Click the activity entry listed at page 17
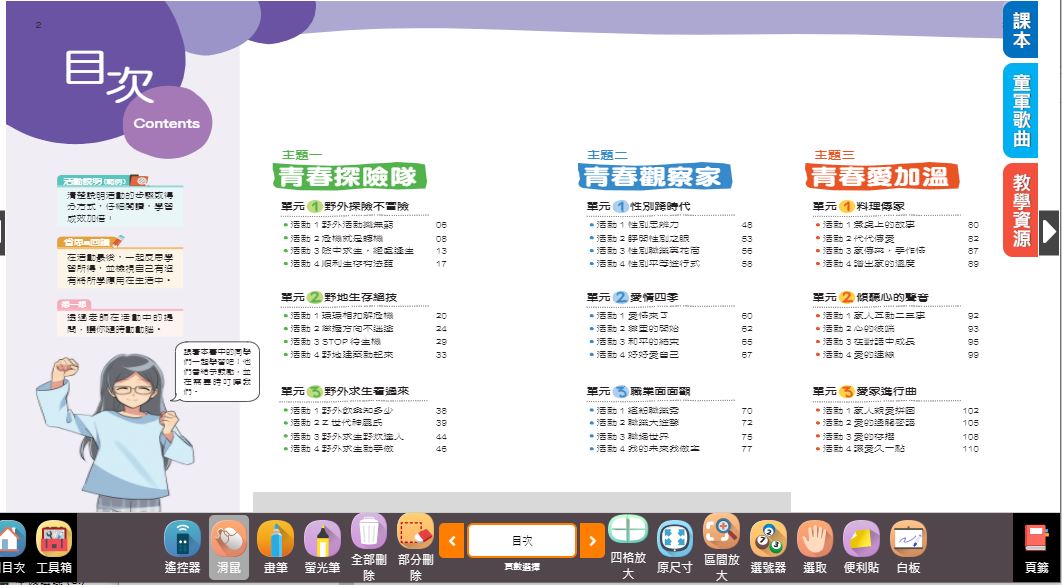The height and width of the screenshot is (585, 1062). click(365, 263)
